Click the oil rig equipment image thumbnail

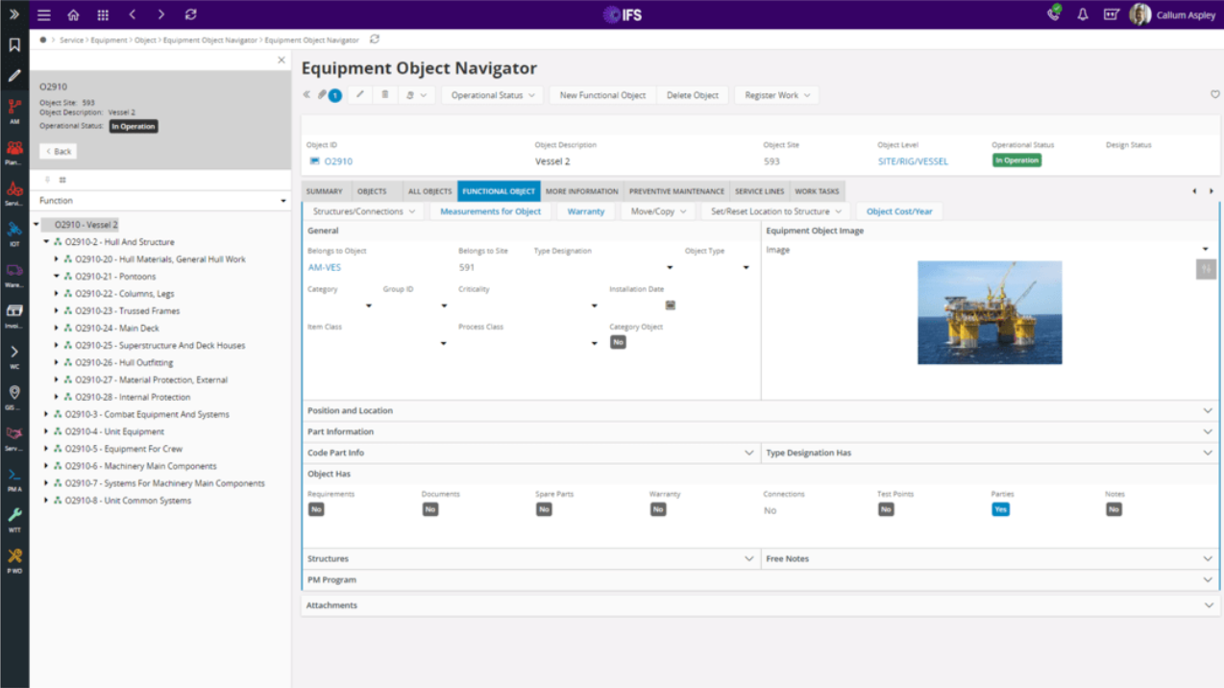[x=990, y=312]
